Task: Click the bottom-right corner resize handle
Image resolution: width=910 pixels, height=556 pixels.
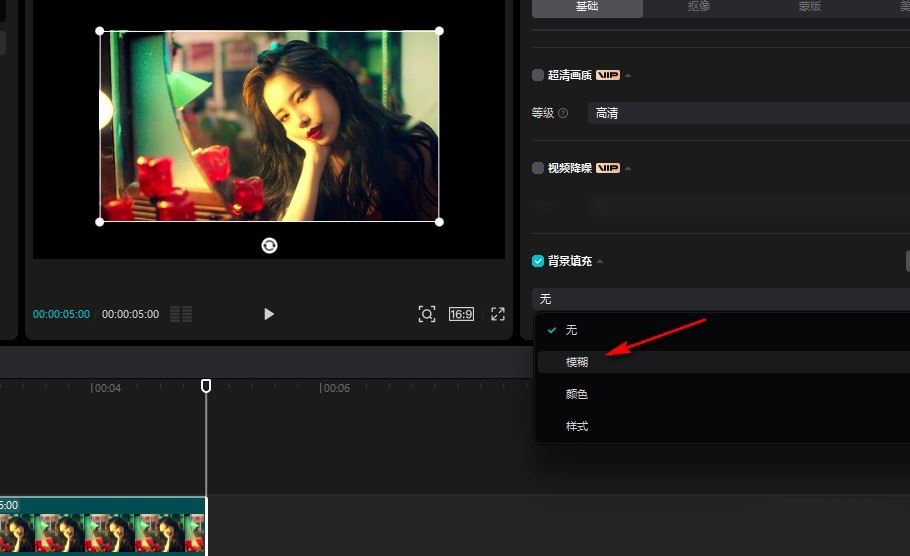Action: pos(439,222)
